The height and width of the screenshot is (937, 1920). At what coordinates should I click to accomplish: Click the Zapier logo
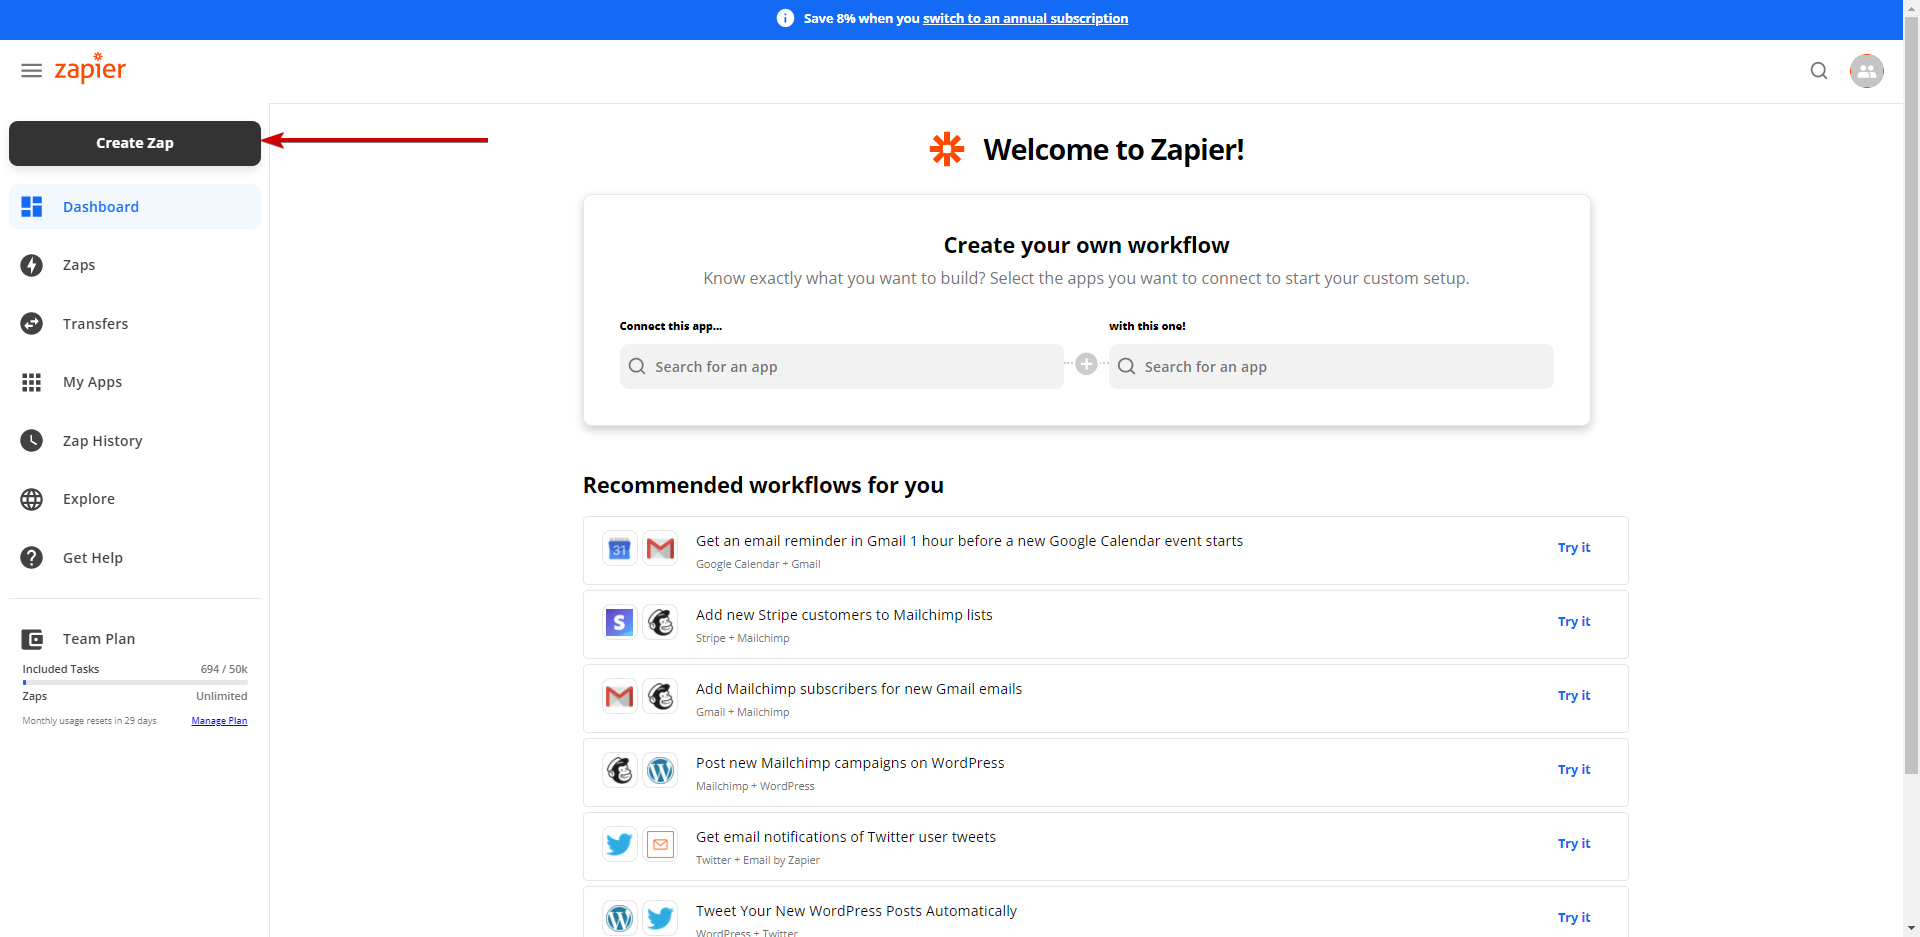[90, 68]
